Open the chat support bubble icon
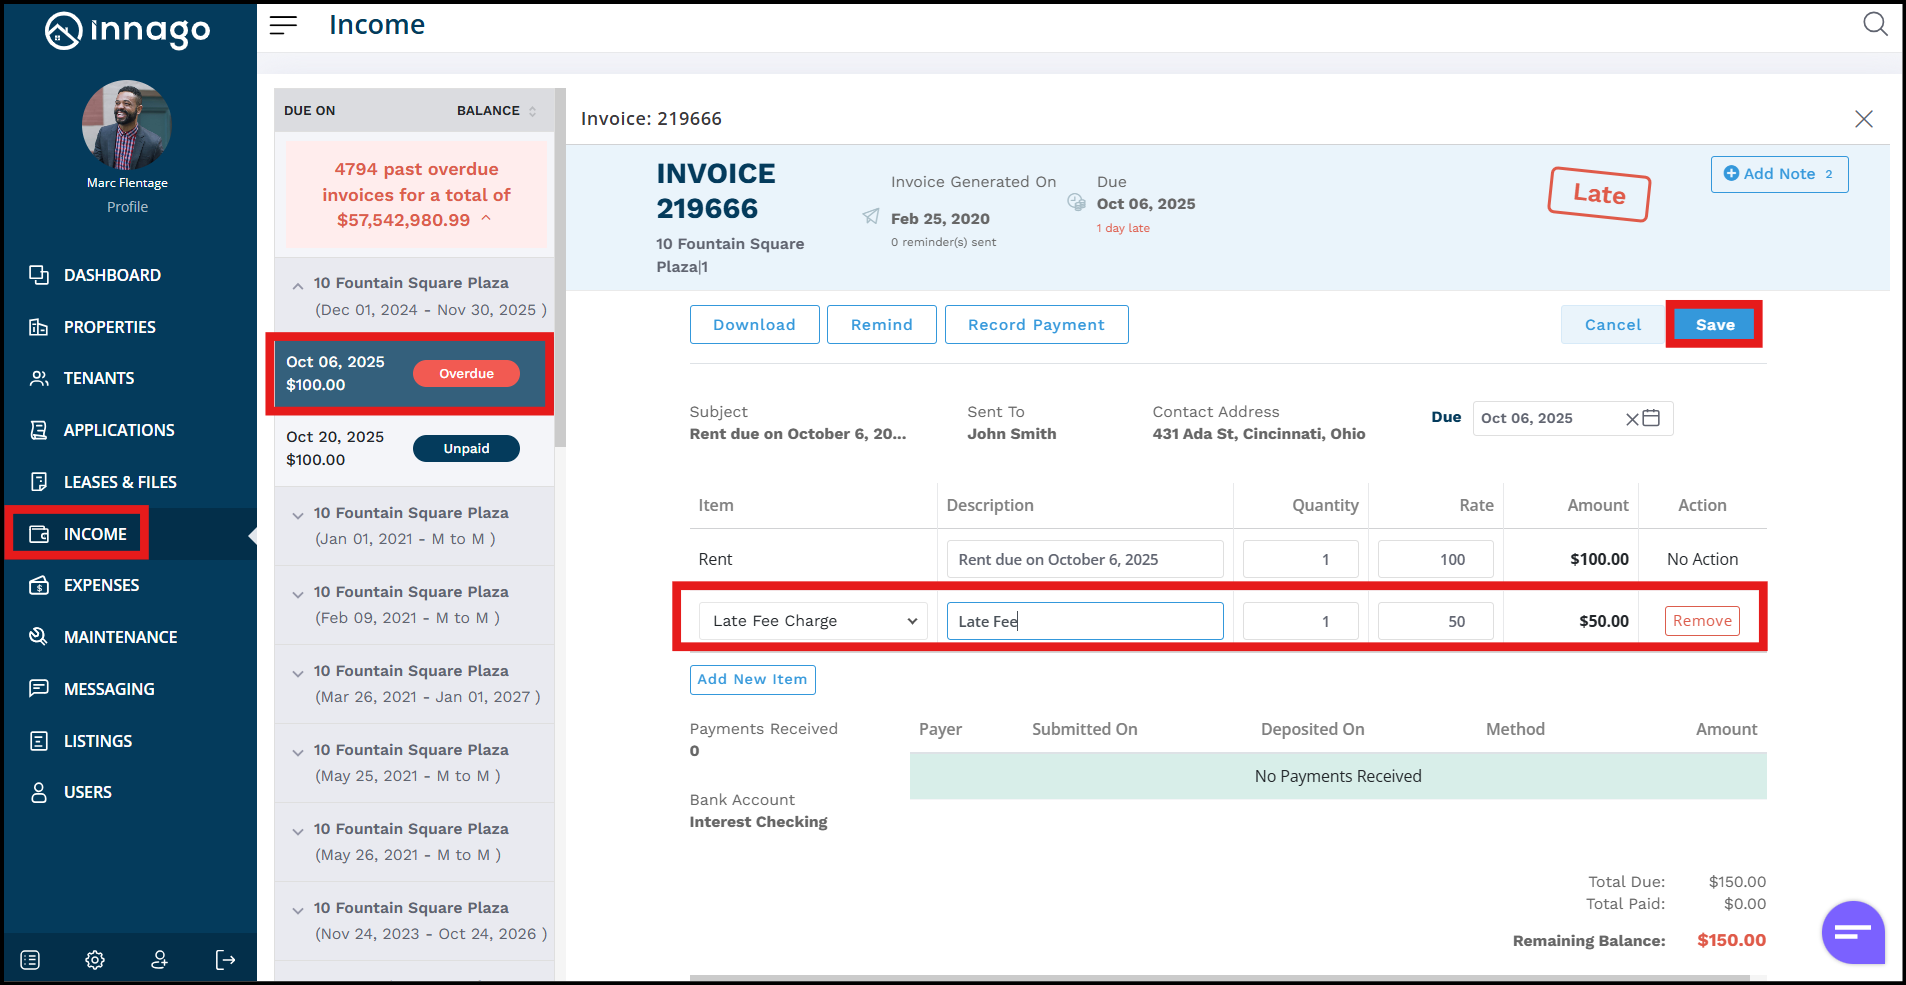This screenshot has width=1906, height=985. [x=1852, y=932]
